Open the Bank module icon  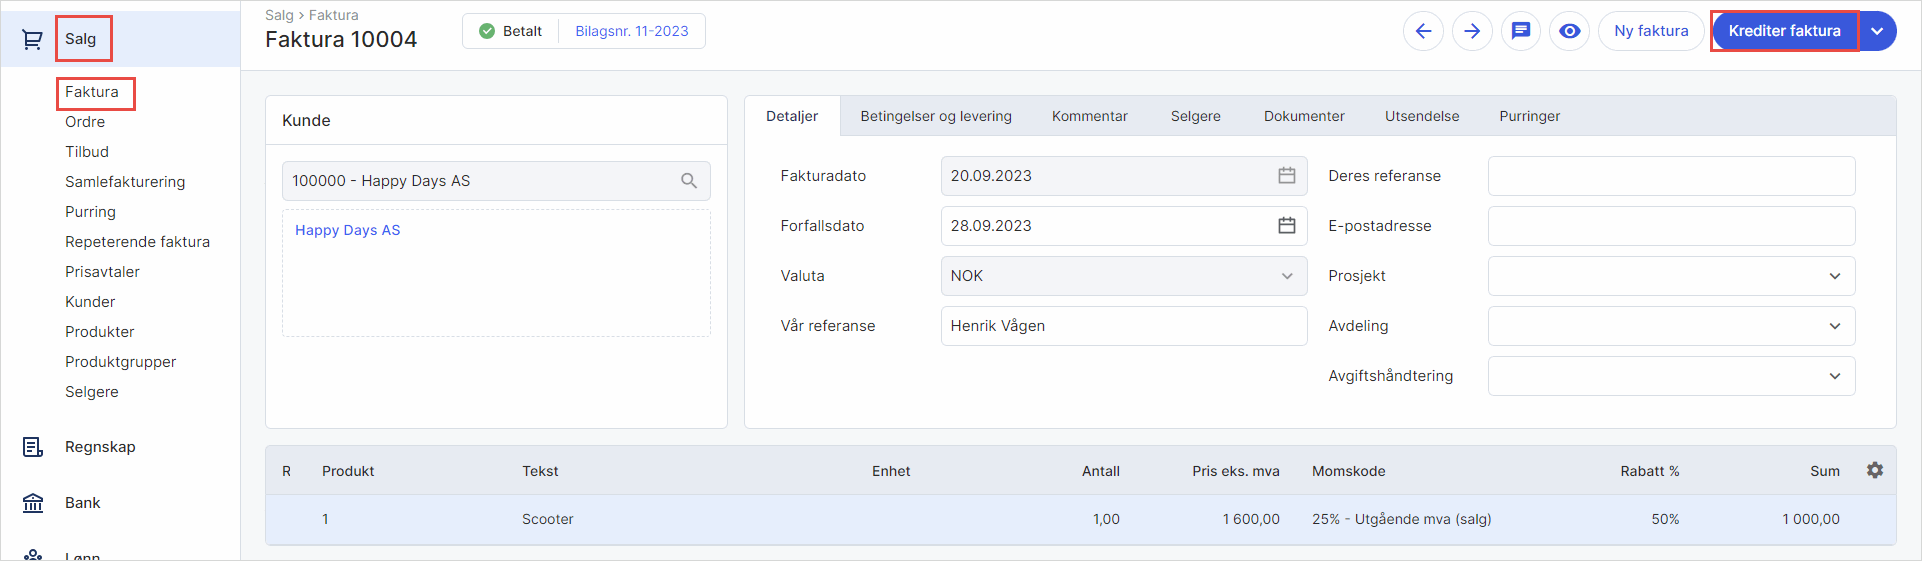pos(33,503)
